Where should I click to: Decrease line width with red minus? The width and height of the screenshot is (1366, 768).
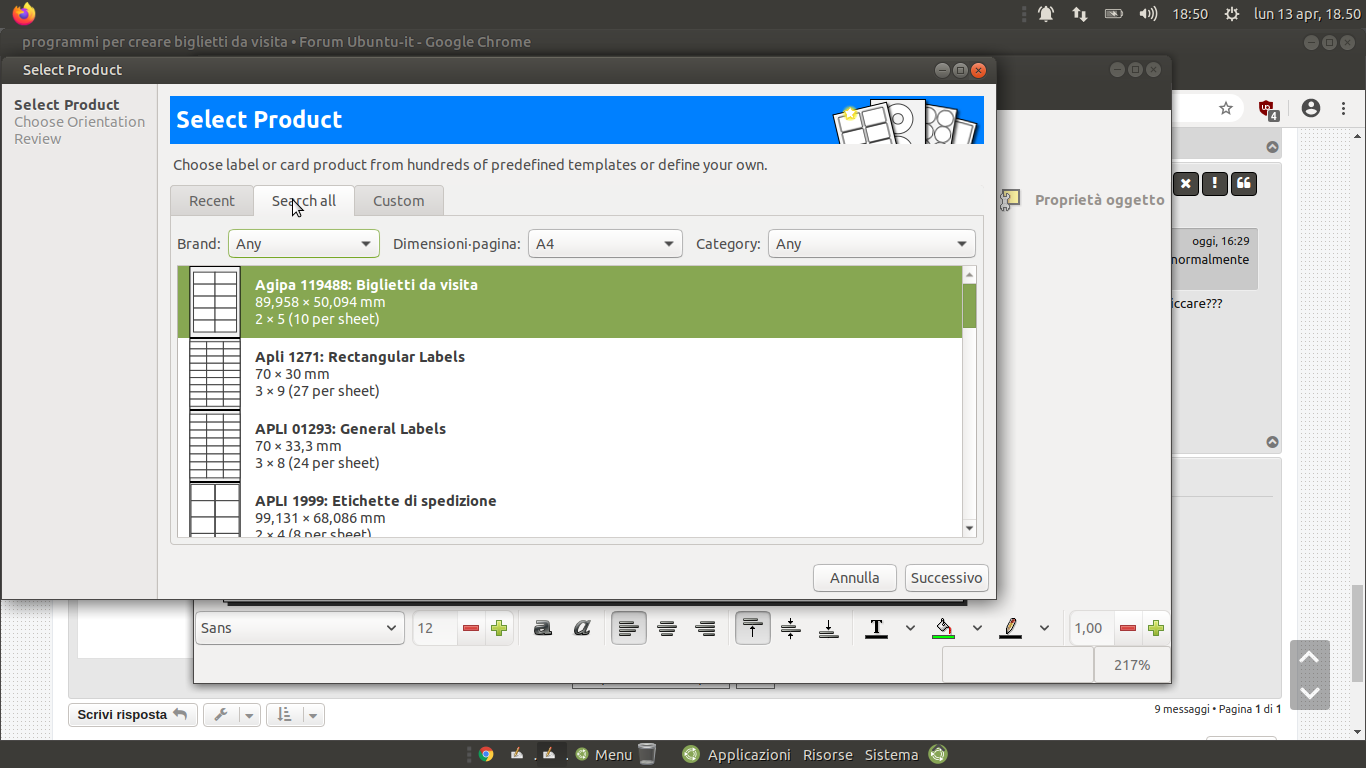[1128, 628]
